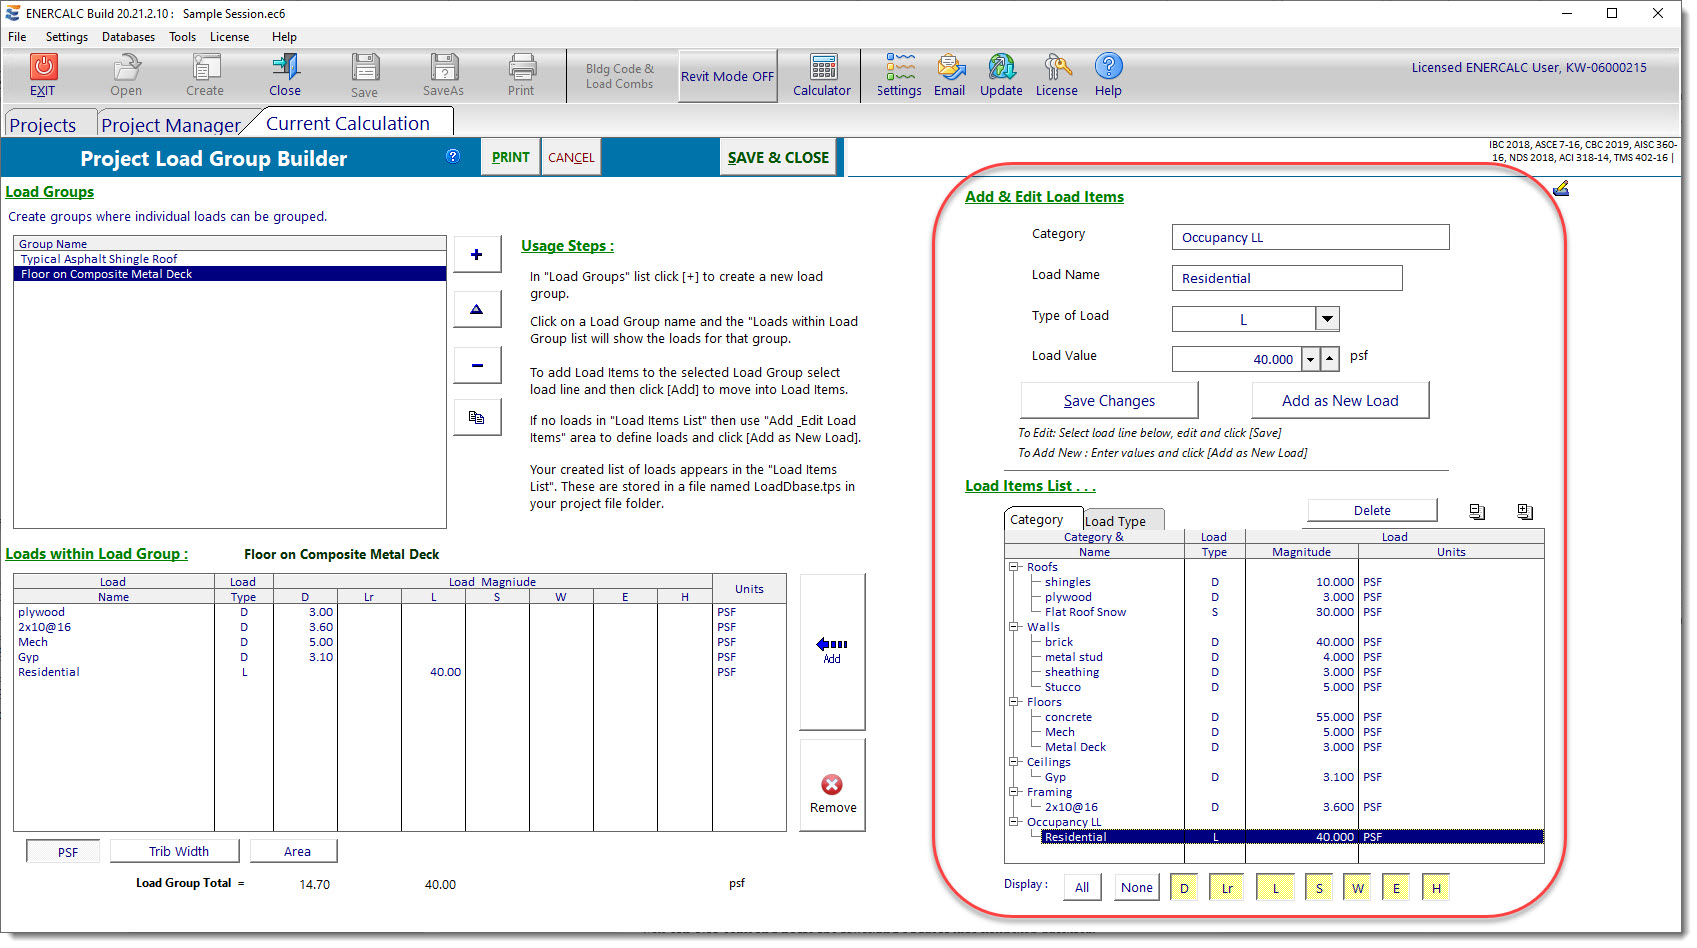
Task: Toggle the W display filter
Action: pos(1357,887)
